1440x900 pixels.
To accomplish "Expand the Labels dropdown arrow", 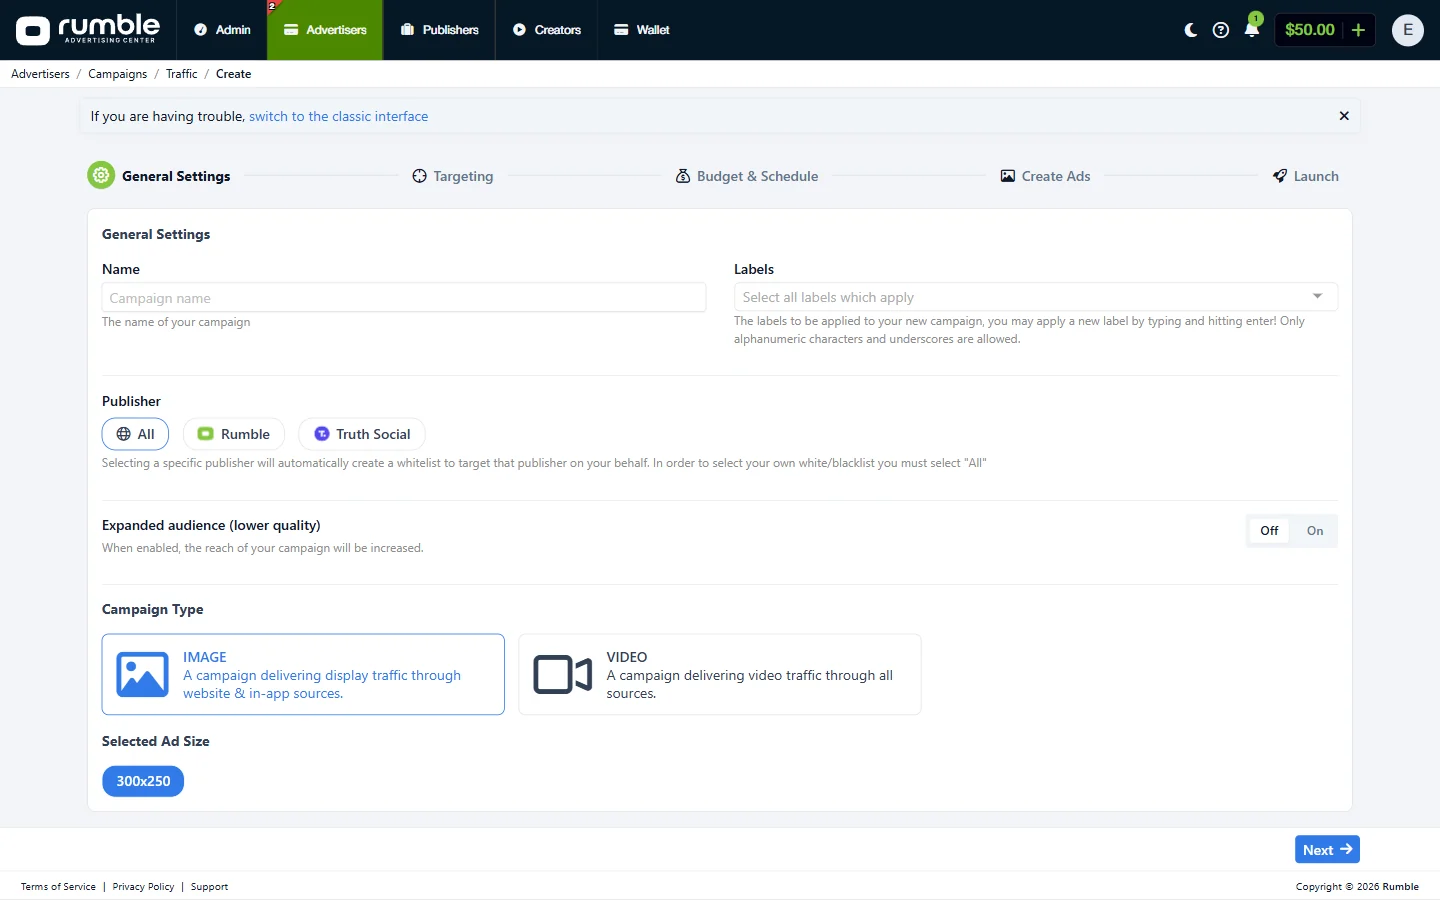I will [x=1317, y=296].
